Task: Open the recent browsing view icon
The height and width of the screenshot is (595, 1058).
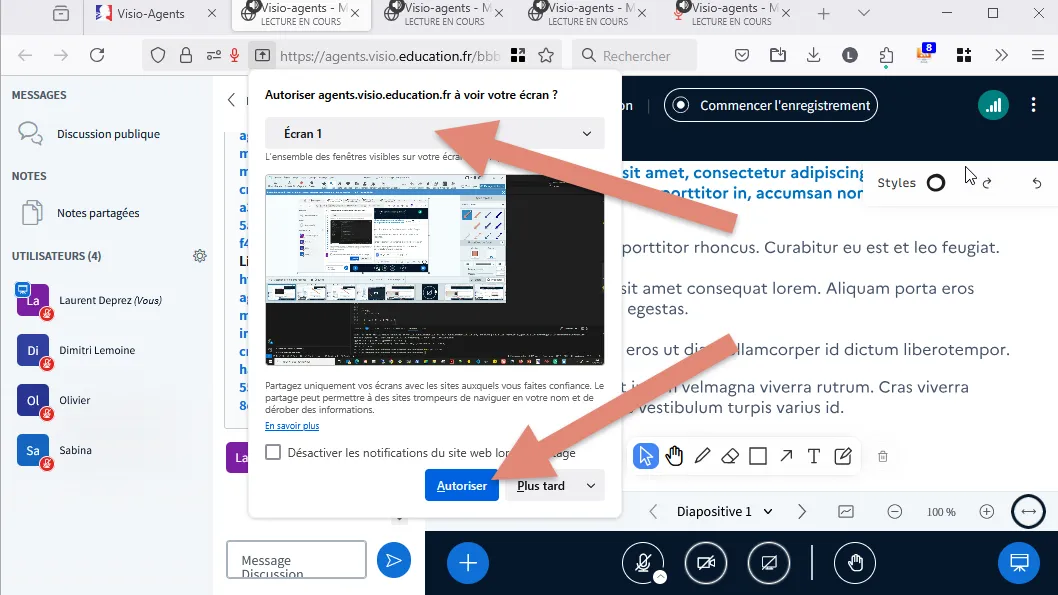Action: click(61, 13)
